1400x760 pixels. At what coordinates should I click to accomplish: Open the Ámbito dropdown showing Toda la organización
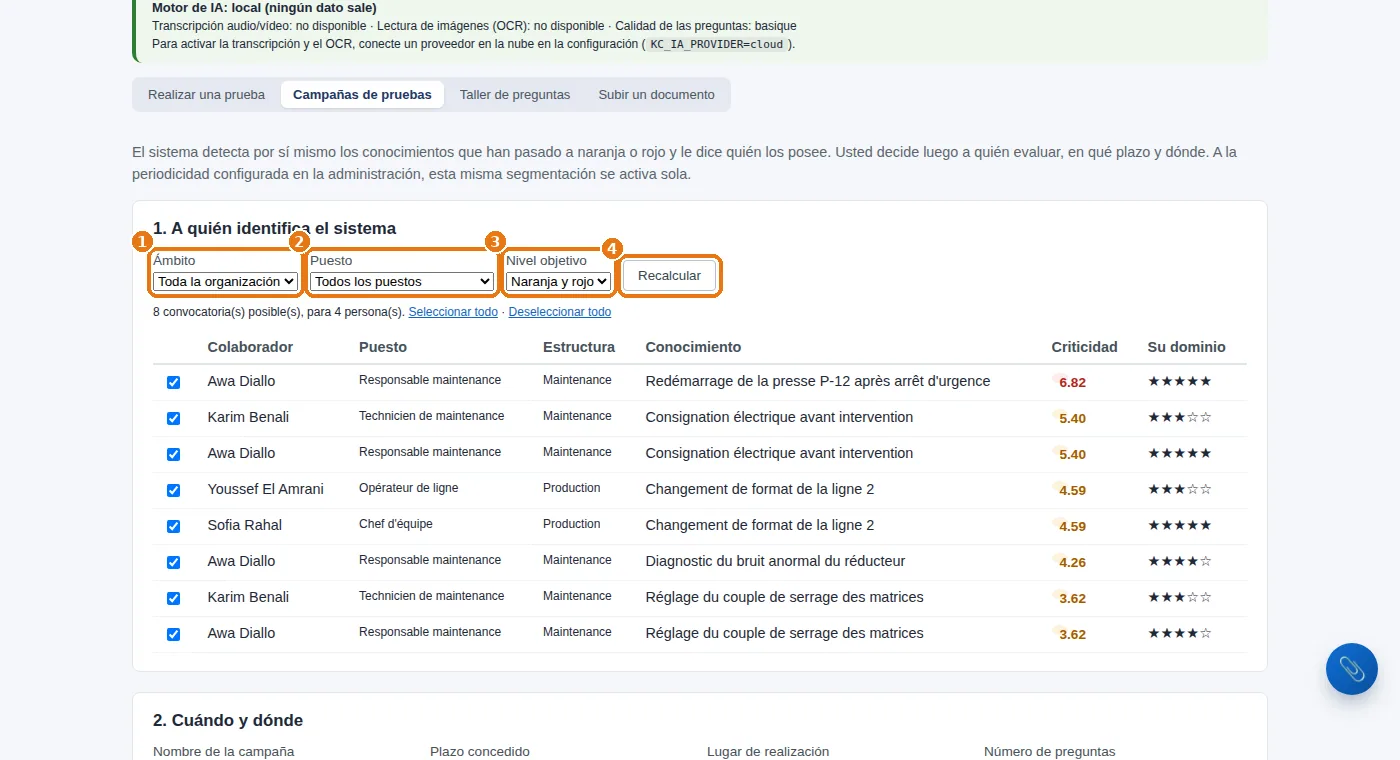[226, 282]
